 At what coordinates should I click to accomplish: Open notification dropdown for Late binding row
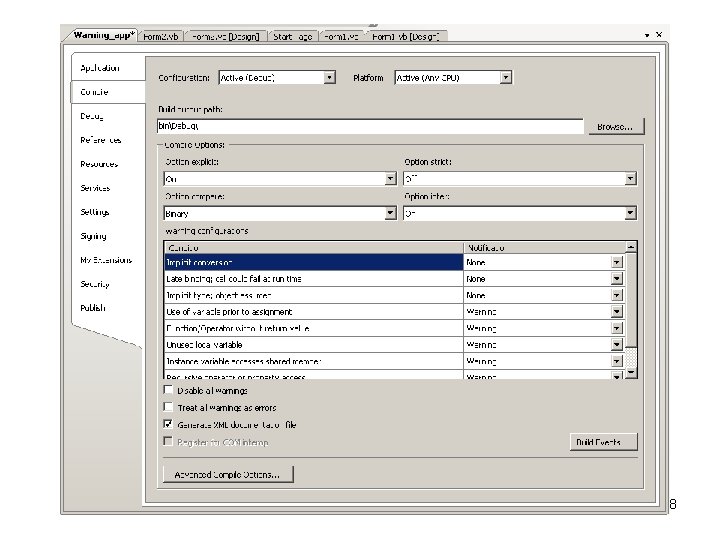617,279
